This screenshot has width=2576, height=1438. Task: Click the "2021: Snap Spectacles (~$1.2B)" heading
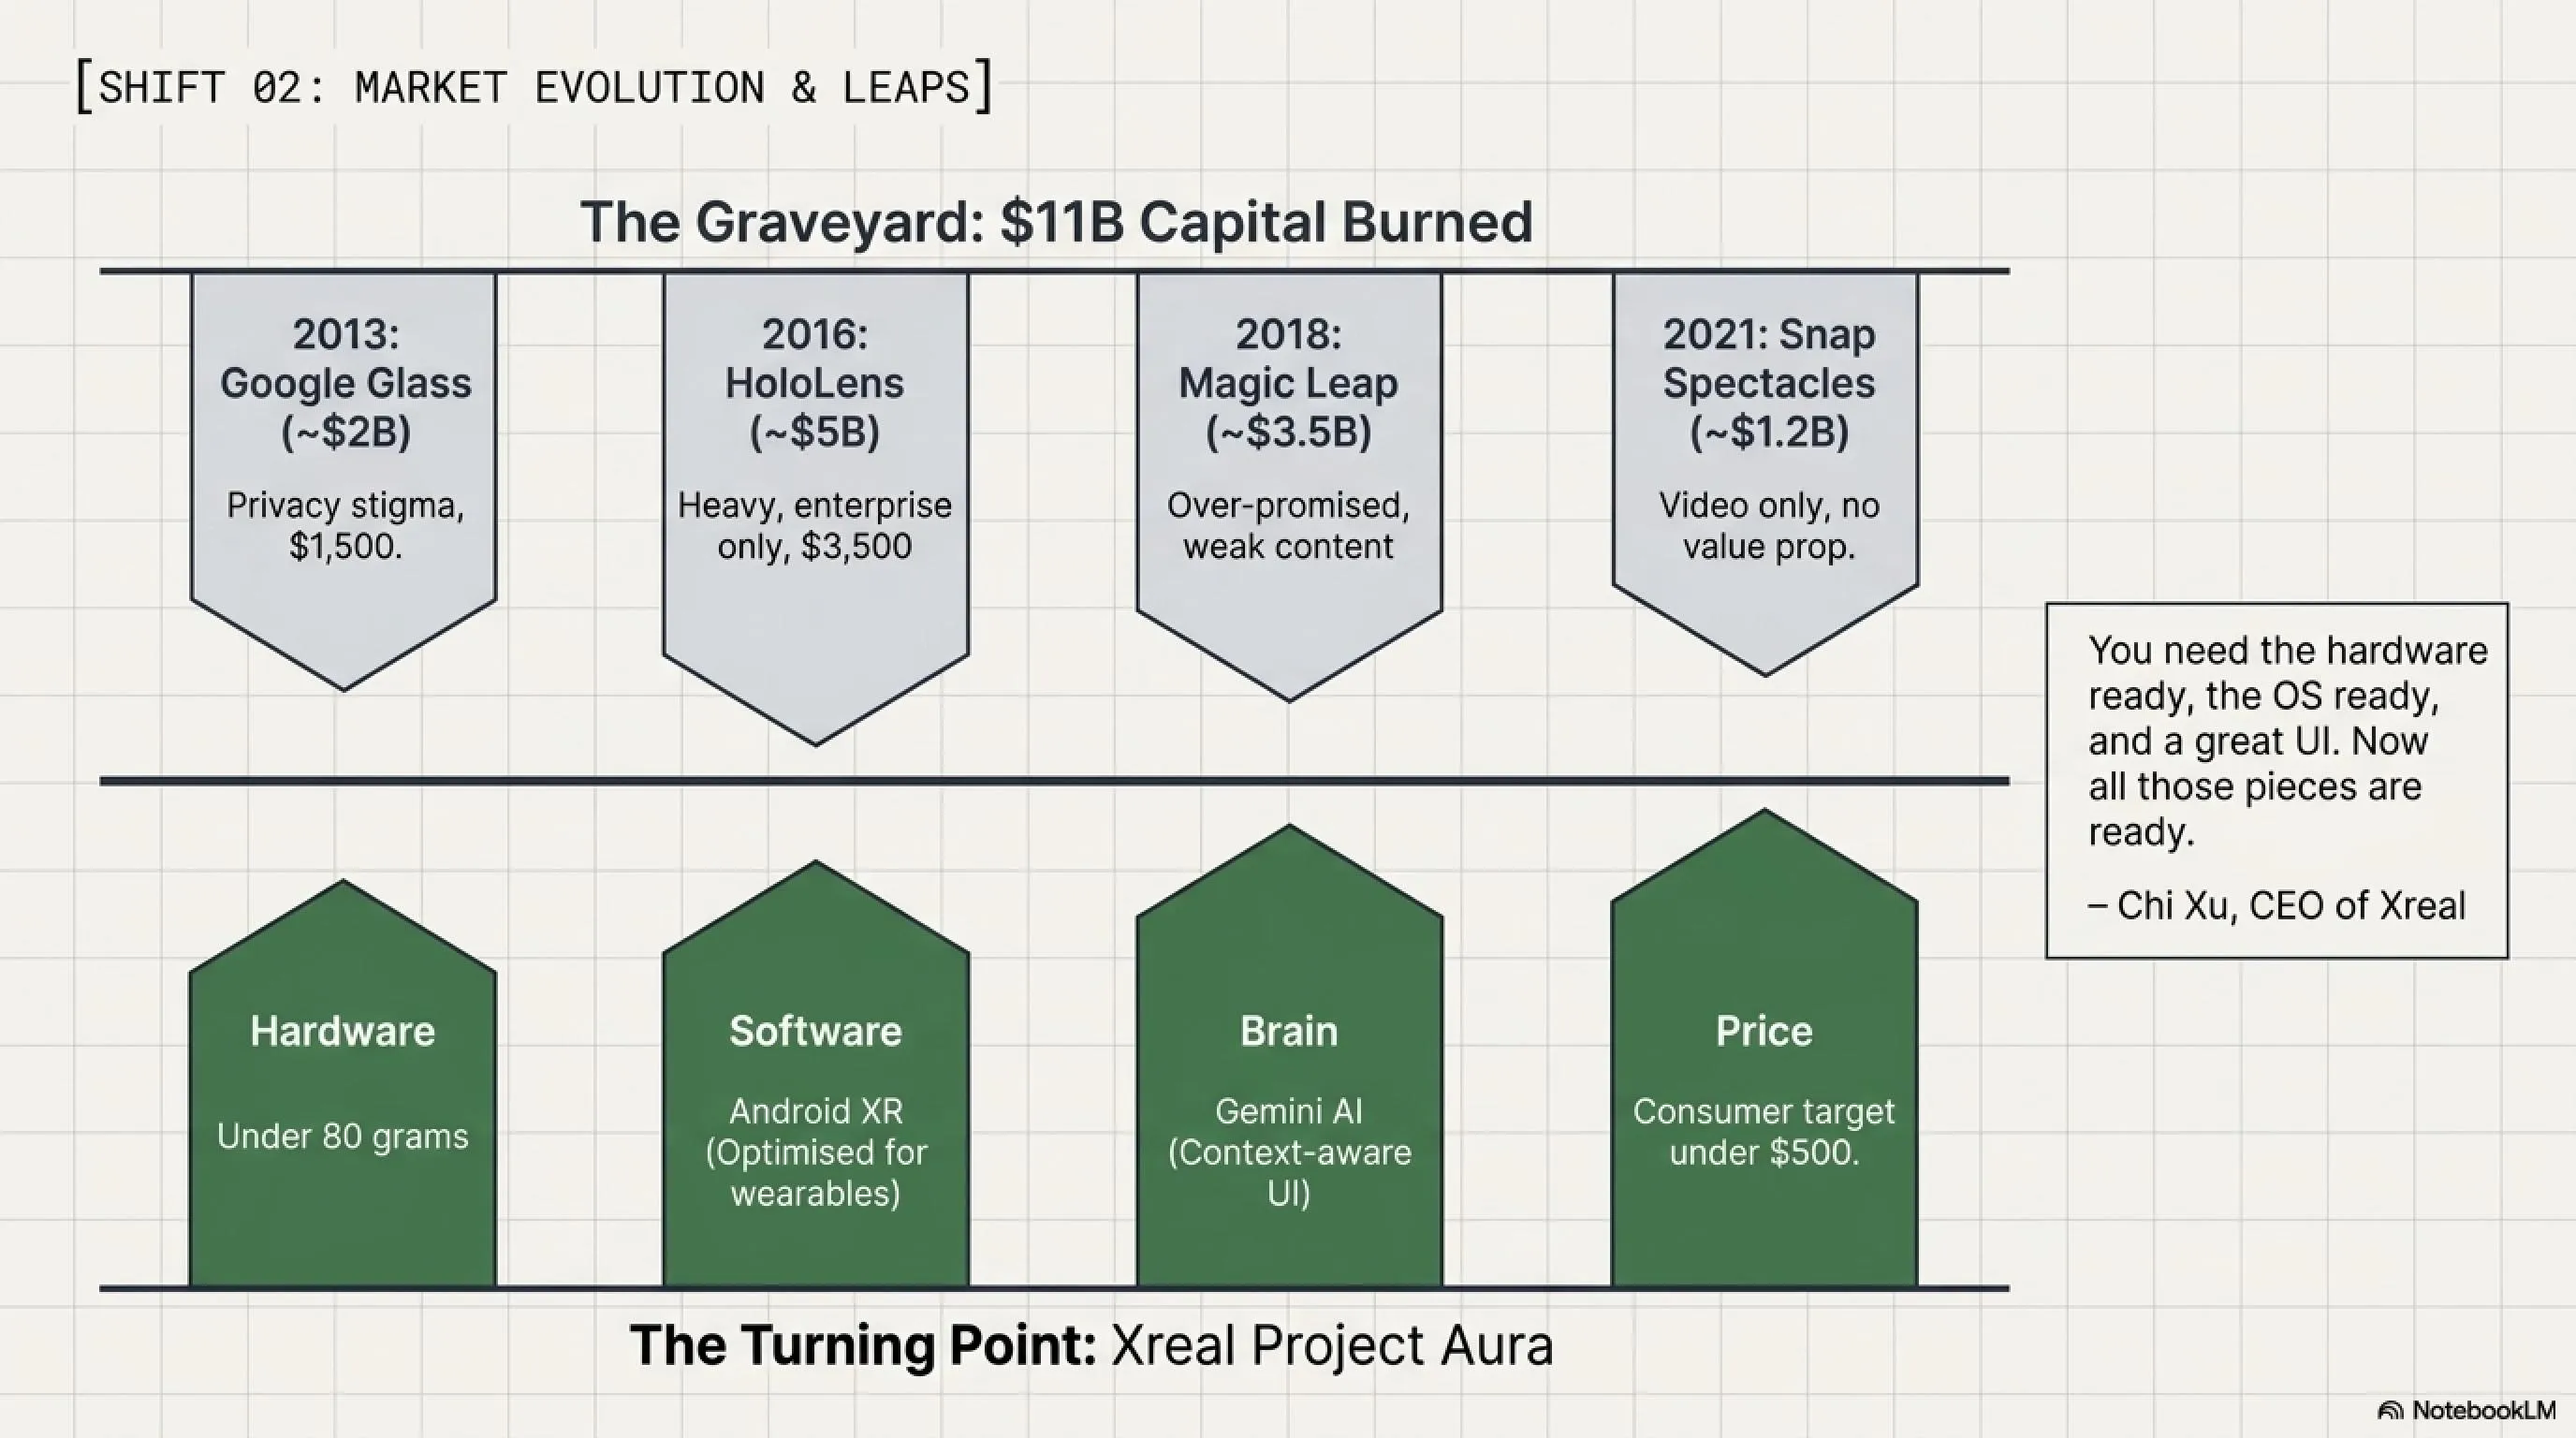[x=1768, y=383]
